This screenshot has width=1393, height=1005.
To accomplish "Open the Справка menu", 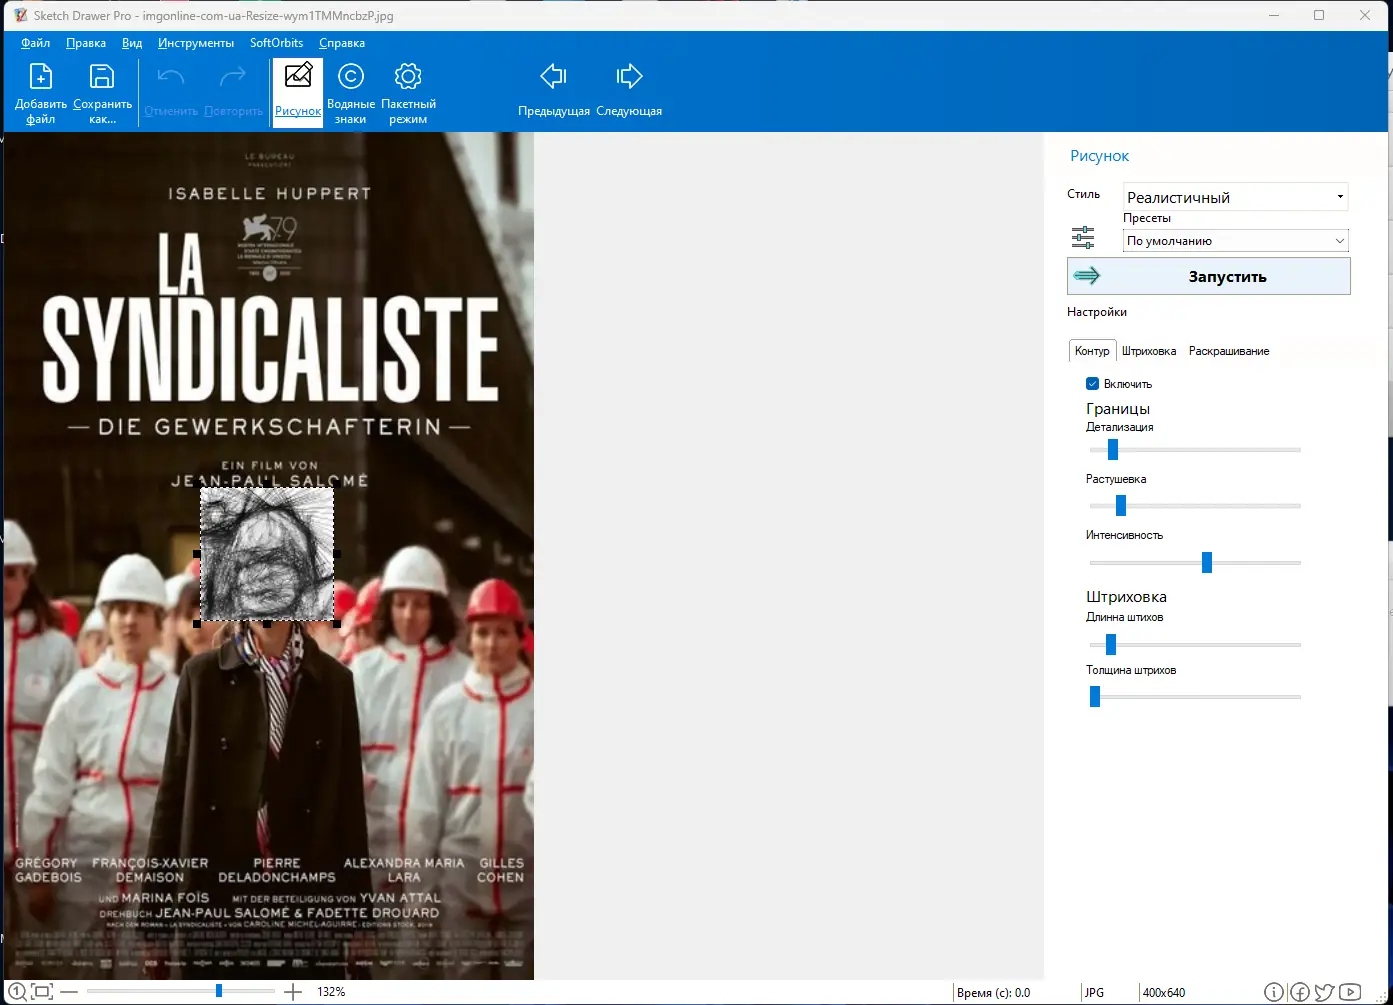I will pos(342,43).
